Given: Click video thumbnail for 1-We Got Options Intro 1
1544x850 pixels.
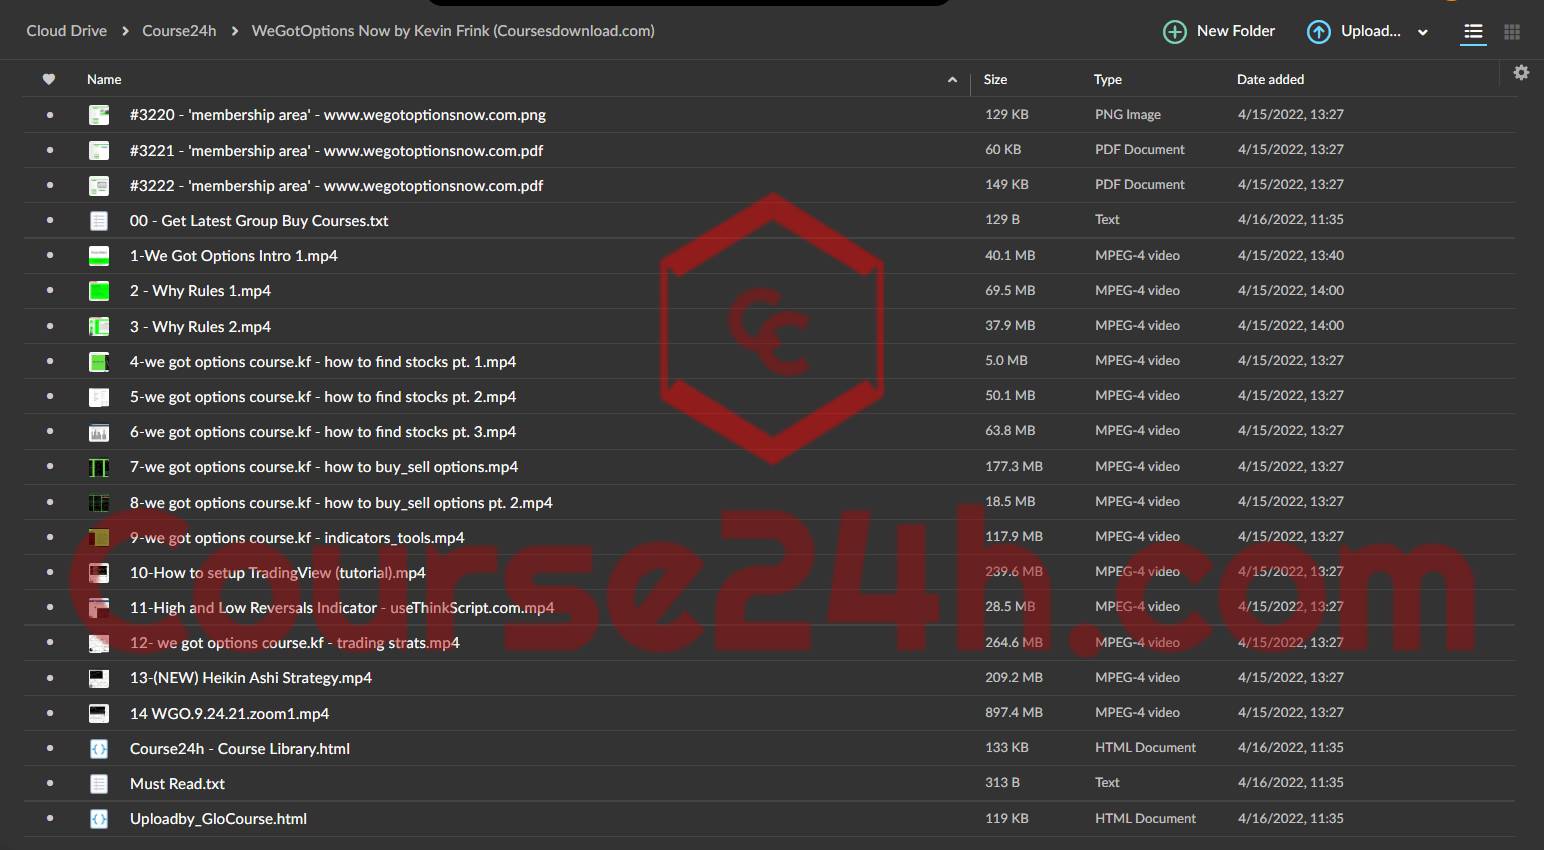Looking at the screenshot, I should (99, 255).
